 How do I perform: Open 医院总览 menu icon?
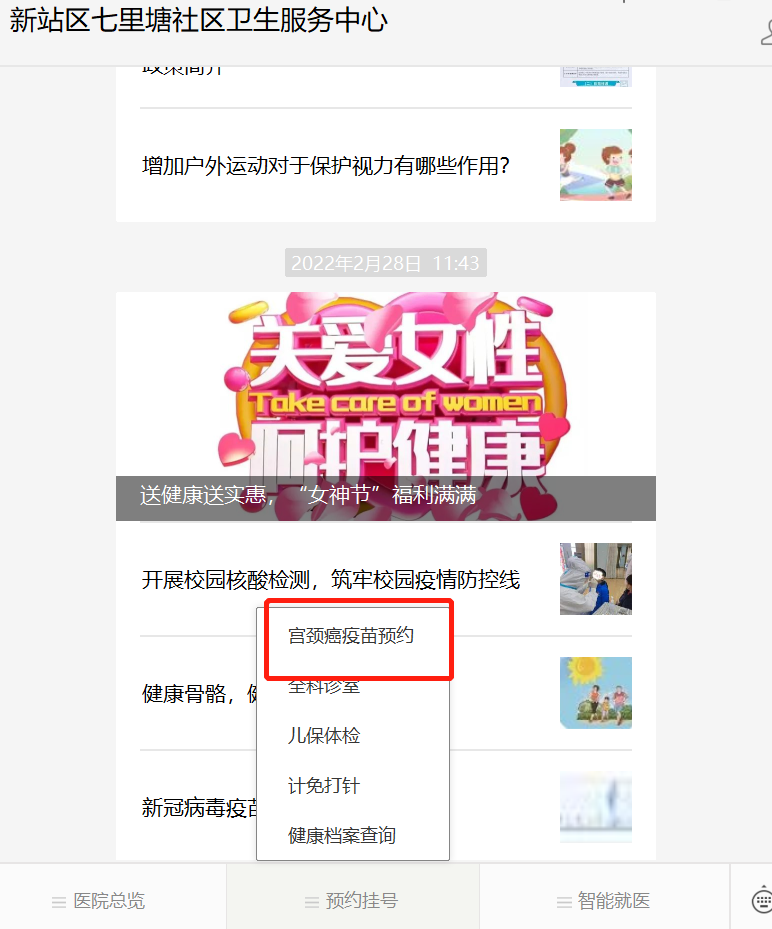click(x=59, y=902)
